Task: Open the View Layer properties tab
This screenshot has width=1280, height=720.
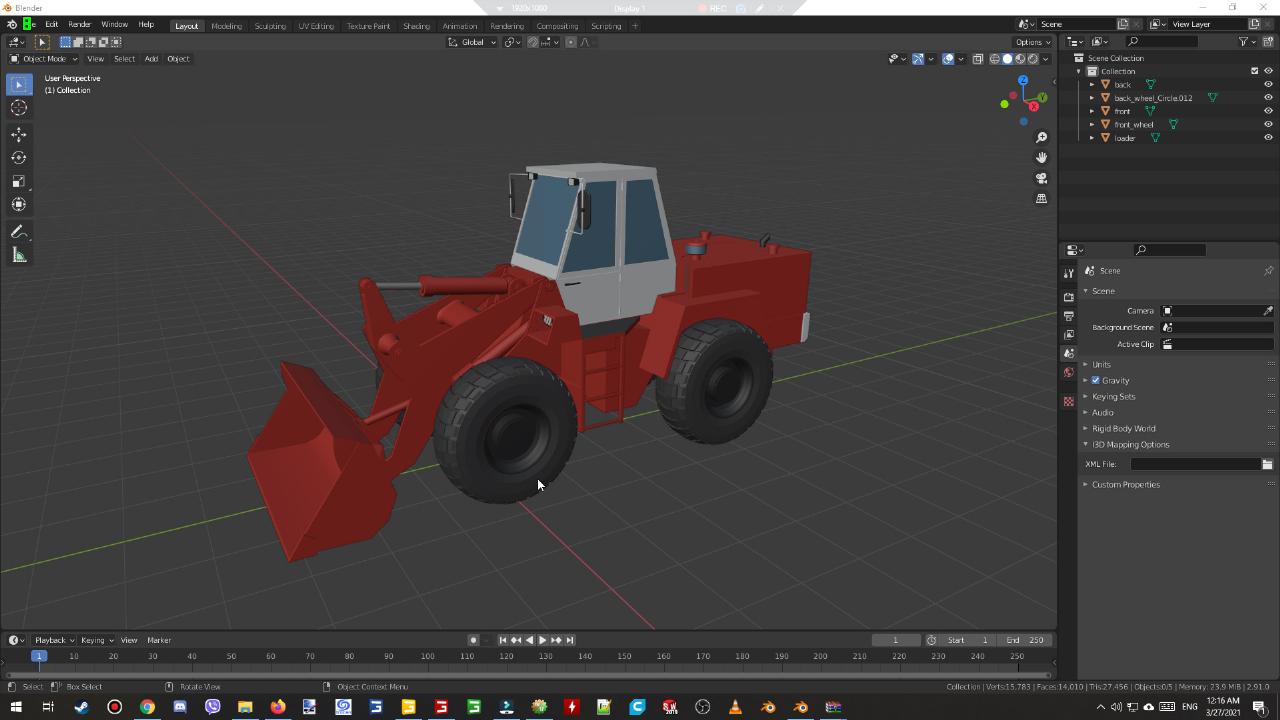Action: tap(1069, 335)
